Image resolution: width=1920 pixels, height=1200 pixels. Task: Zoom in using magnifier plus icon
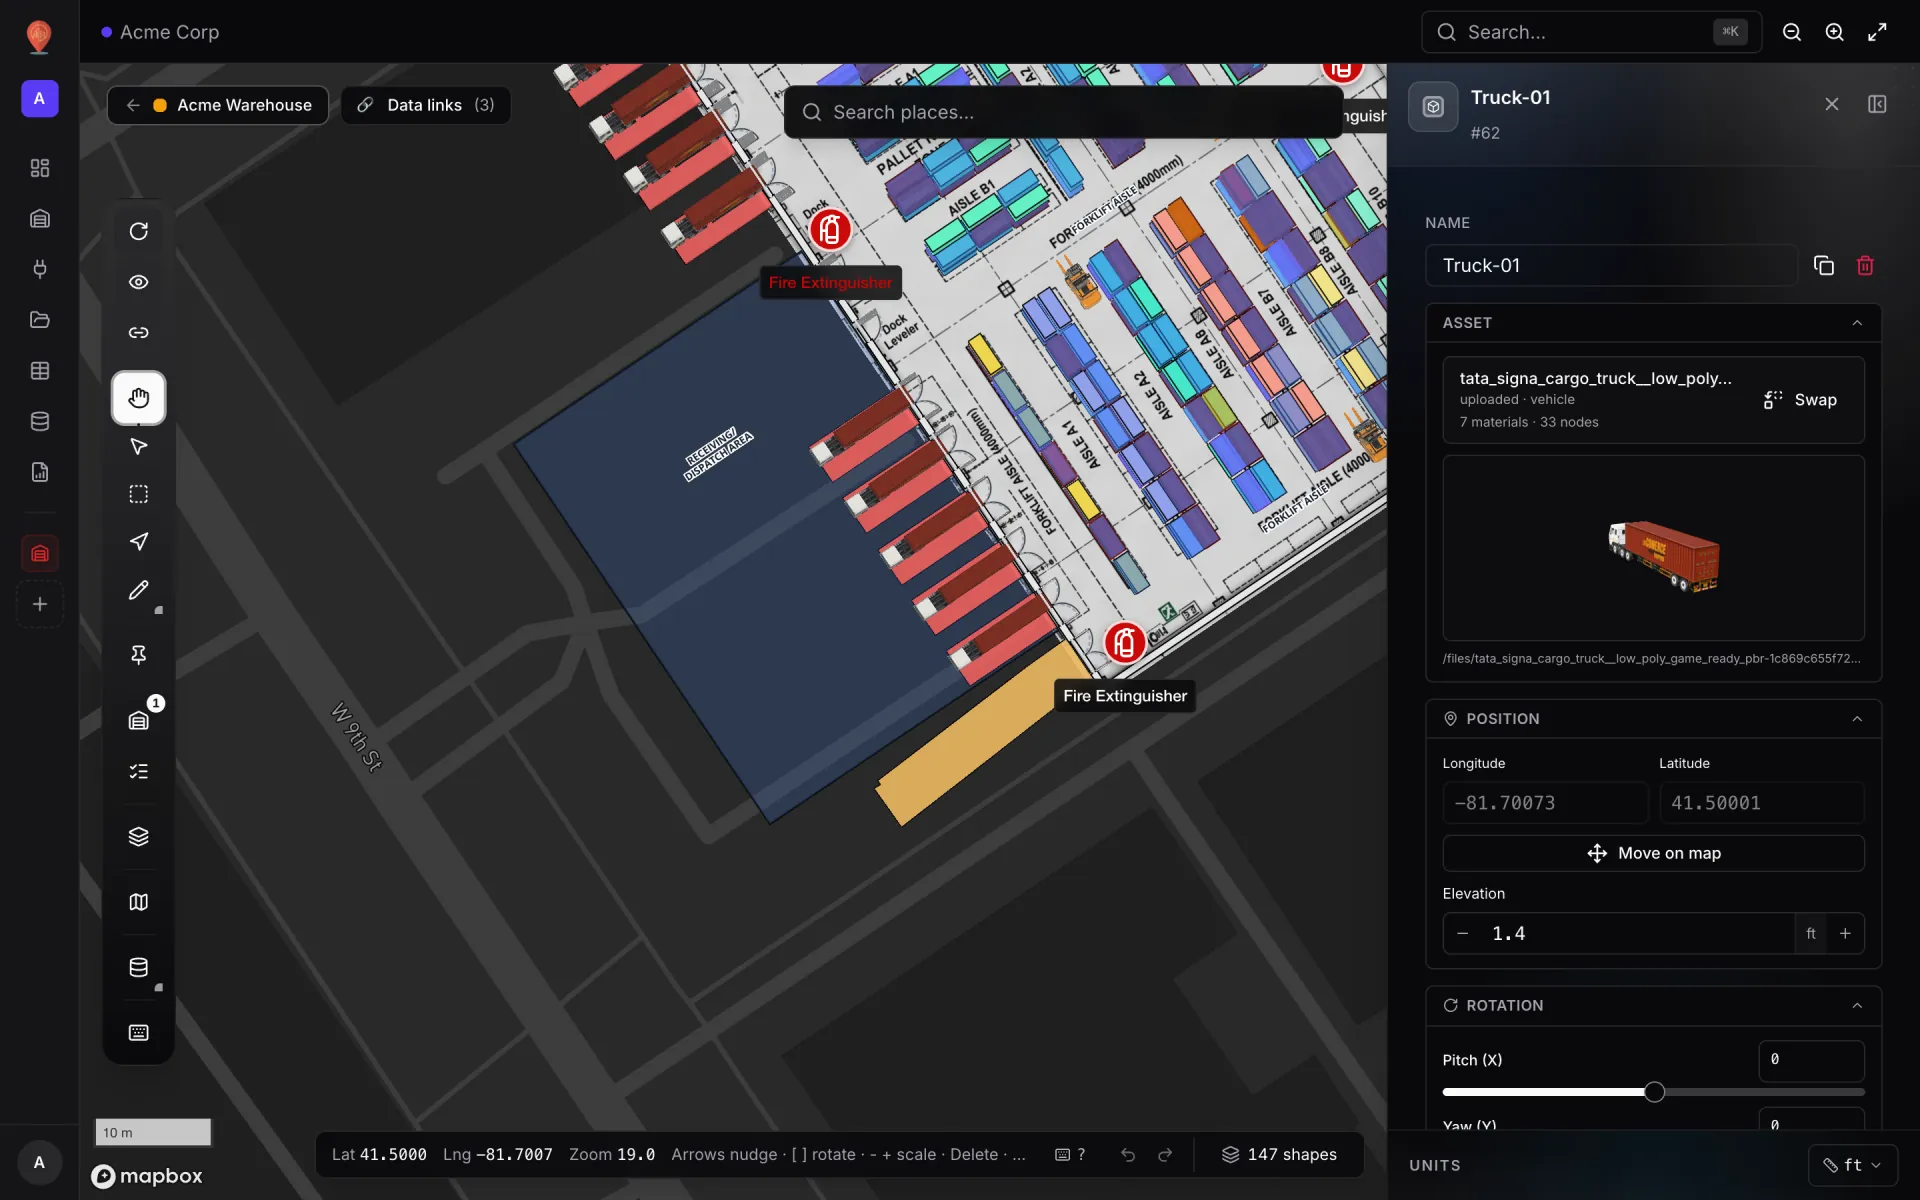[x=1835, y=32]
